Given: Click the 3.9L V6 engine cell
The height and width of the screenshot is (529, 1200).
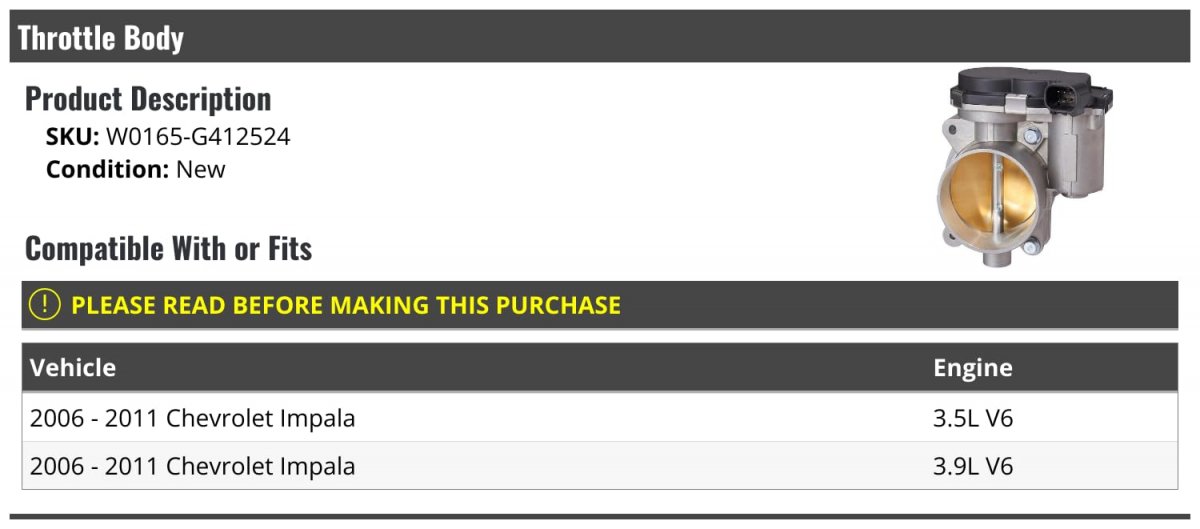Looking at the screenshot, I should pos(973,466).
